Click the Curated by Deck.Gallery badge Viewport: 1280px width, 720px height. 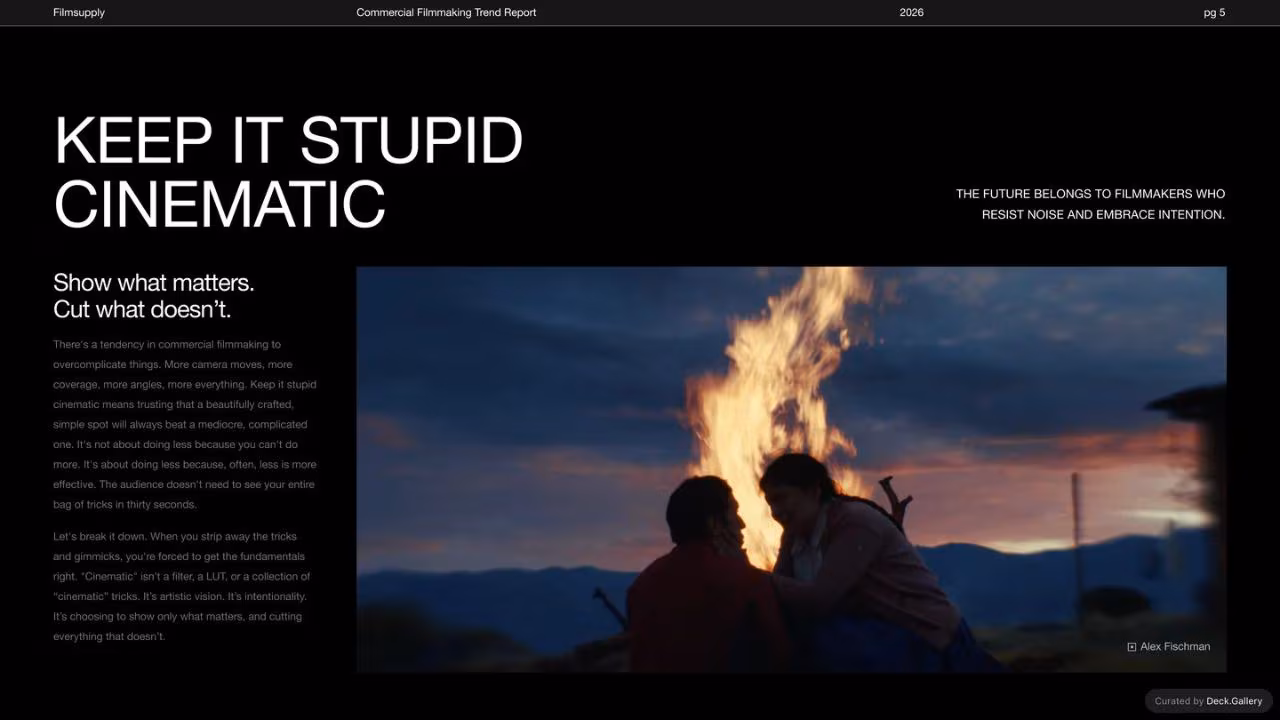point(1208,701)
